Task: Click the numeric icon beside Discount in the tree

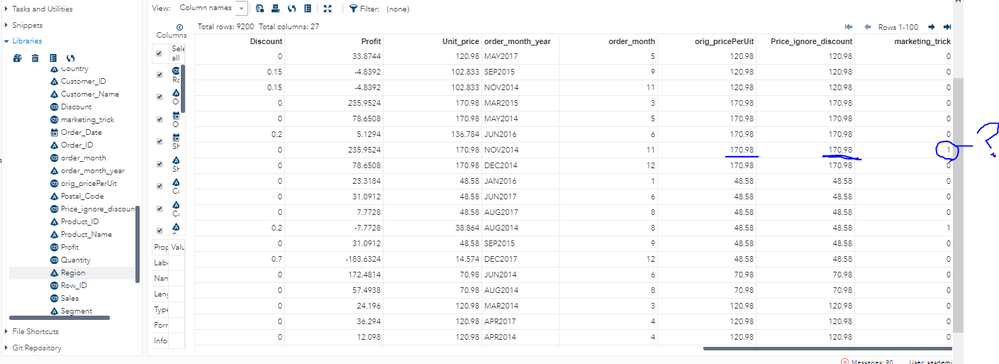Action: [x=54, y=107]
